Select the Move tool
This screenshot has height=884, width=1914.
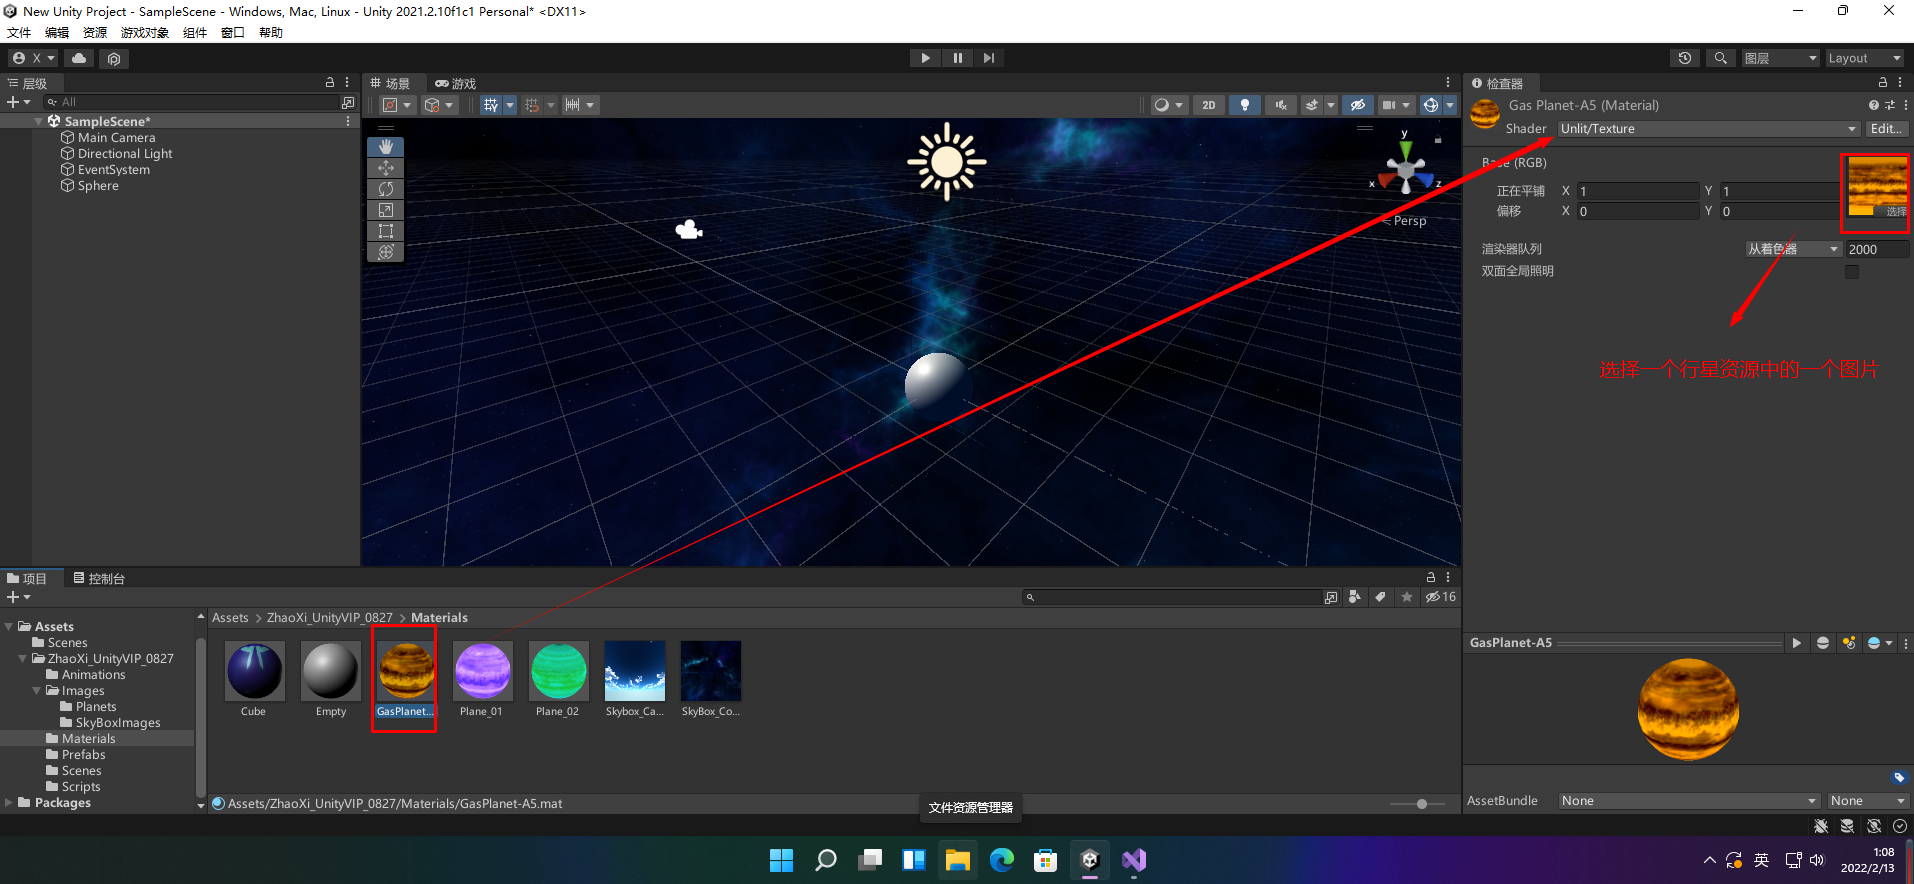pos(386,168)
